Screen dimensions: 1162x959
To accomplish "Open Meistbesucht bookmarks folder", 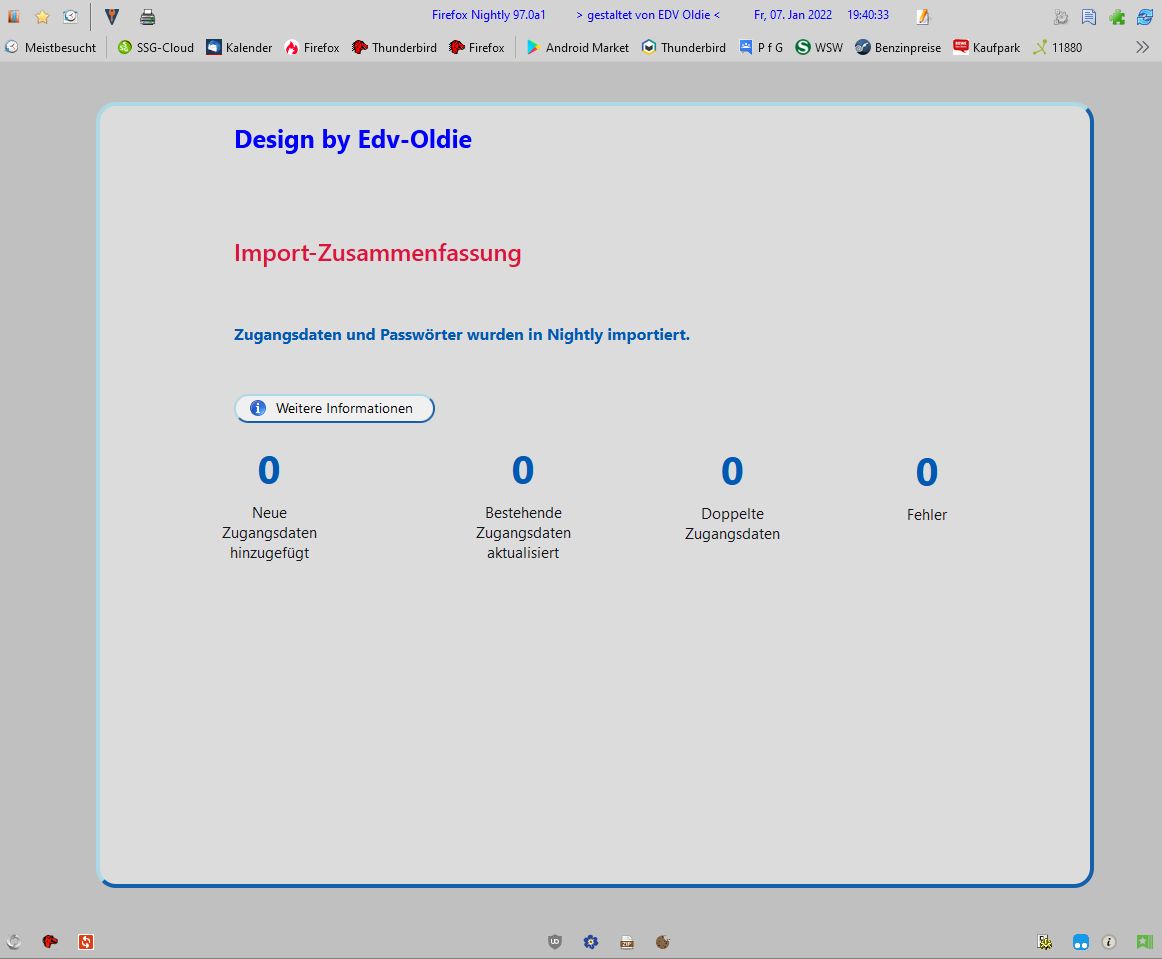I will 50,47.
